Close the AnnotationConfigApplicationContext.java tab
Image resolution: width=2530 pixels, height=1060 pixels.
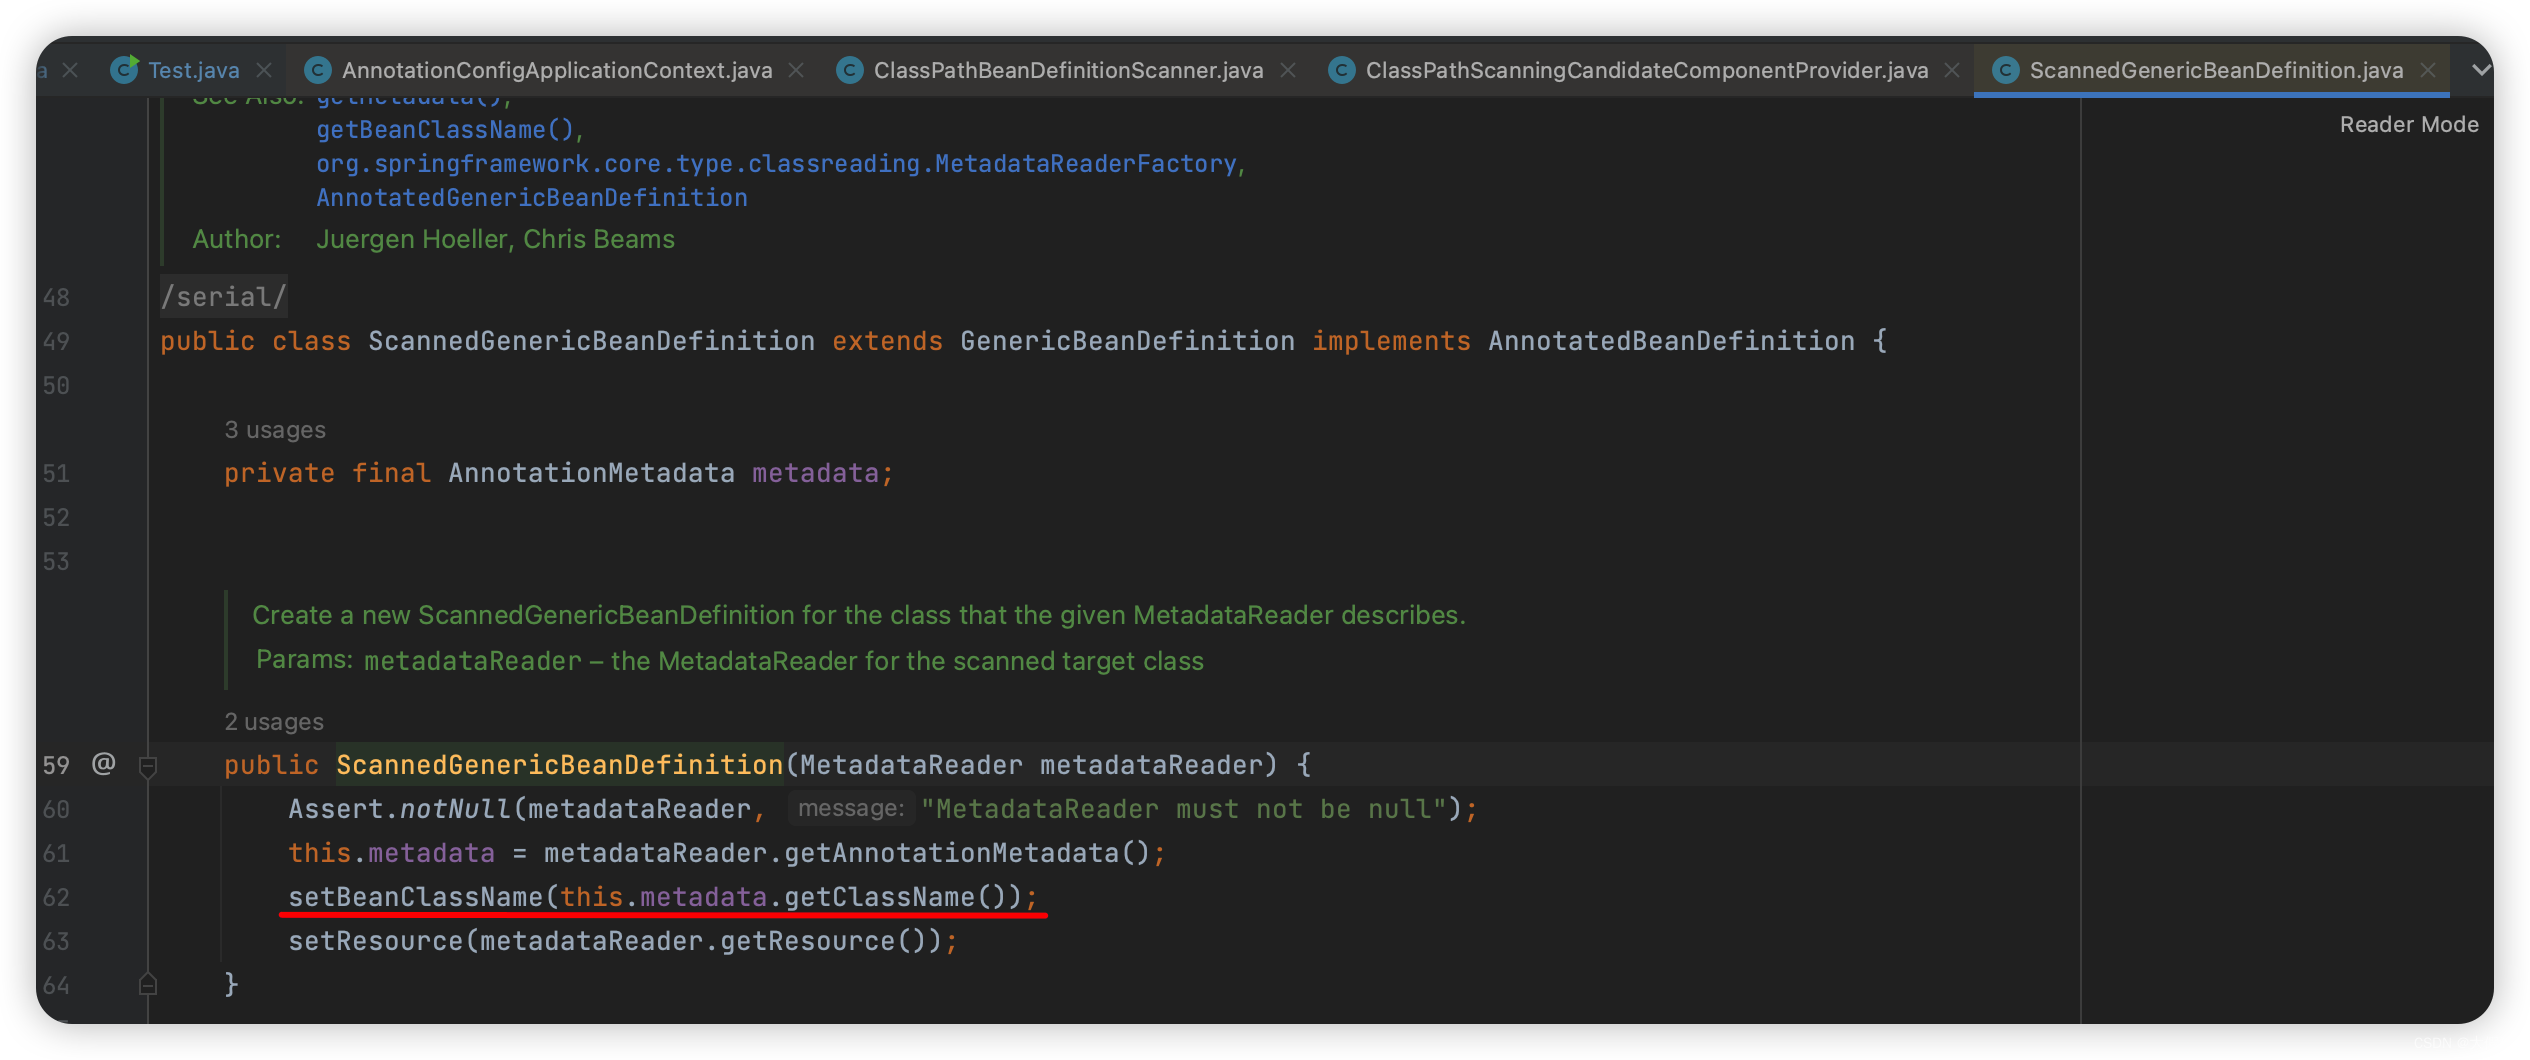click(x=796, y=70)
